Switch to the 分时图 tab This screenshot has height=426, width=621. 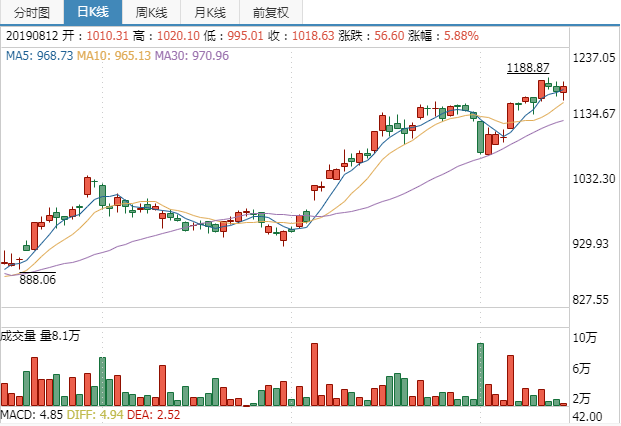[32, 12]
